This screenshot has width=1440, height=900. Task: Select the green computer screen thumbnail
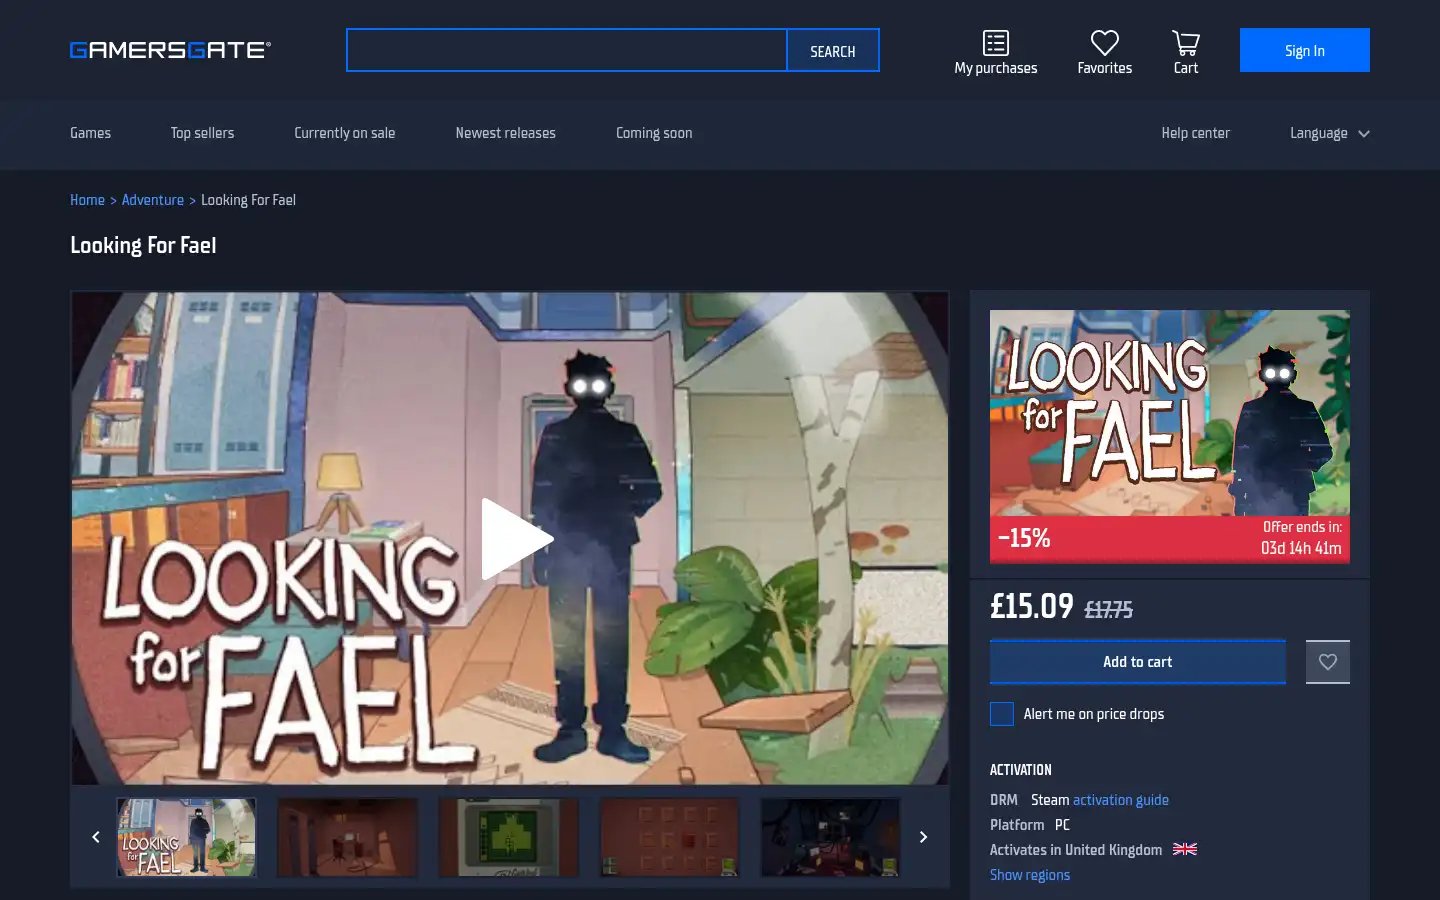[x=509, y=837]
